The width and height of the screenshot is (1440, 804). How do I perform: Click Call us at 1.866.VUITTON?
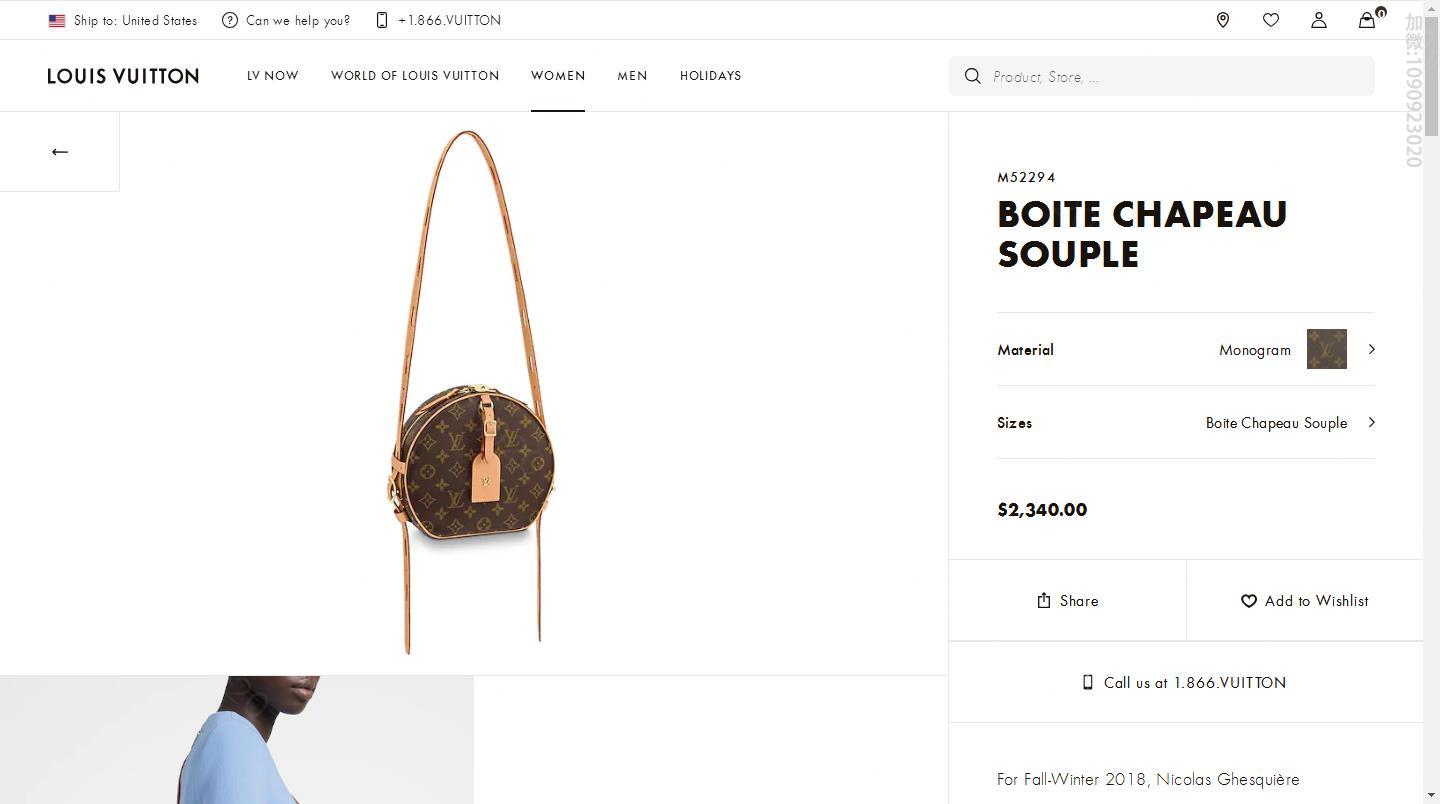click(x=1185, y=683)
